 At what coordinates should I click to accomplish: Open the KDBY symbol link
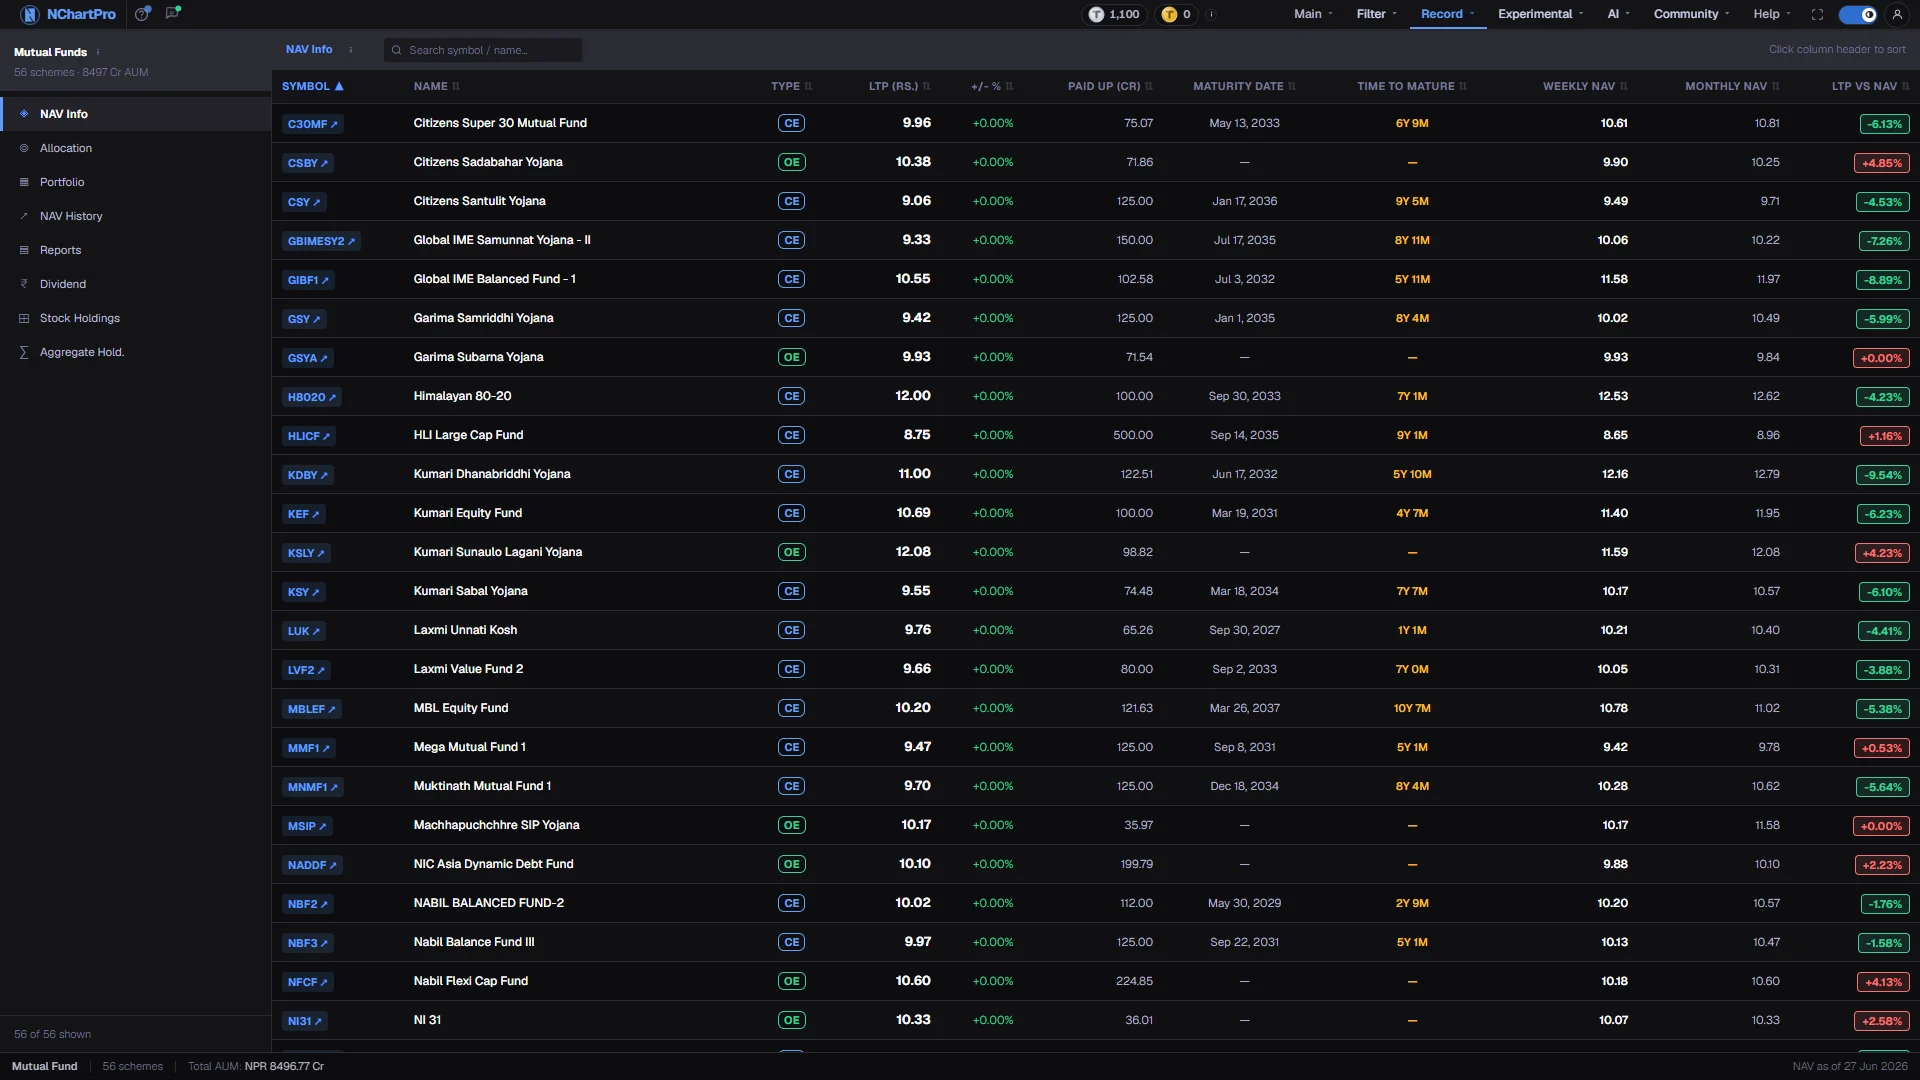(x=307, y=475)
